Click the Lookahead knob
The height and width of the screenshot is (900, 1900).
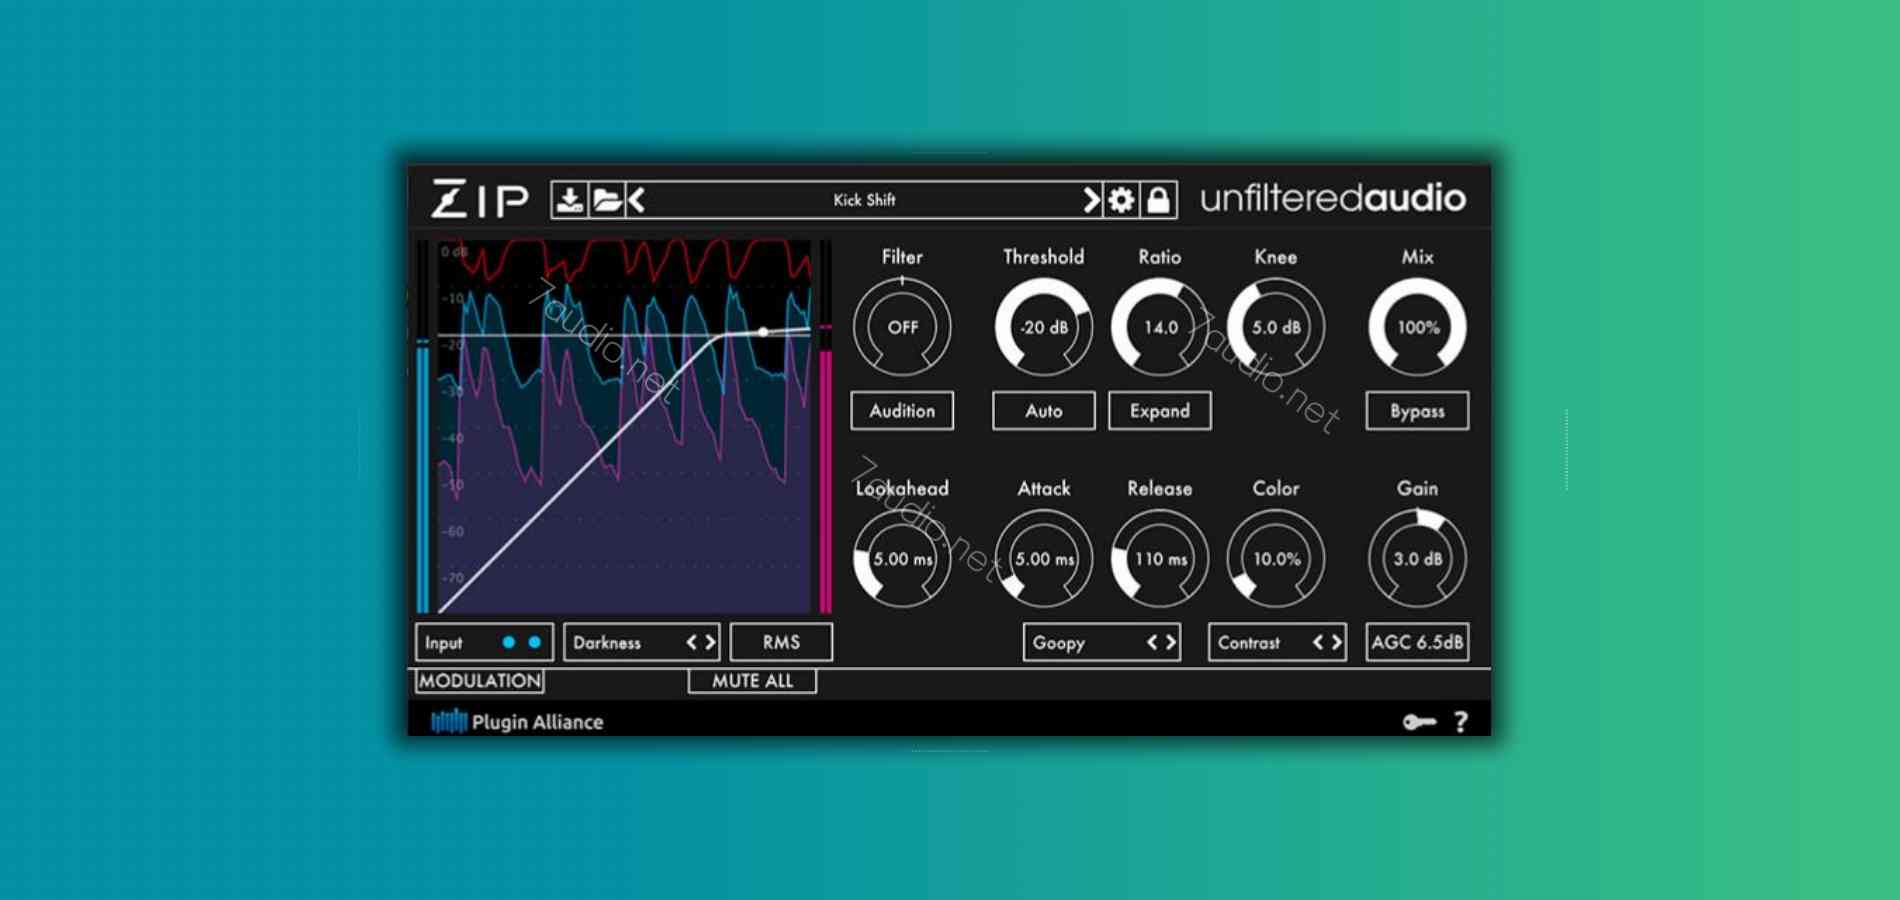pyautogui.click(x=902, y=559)
